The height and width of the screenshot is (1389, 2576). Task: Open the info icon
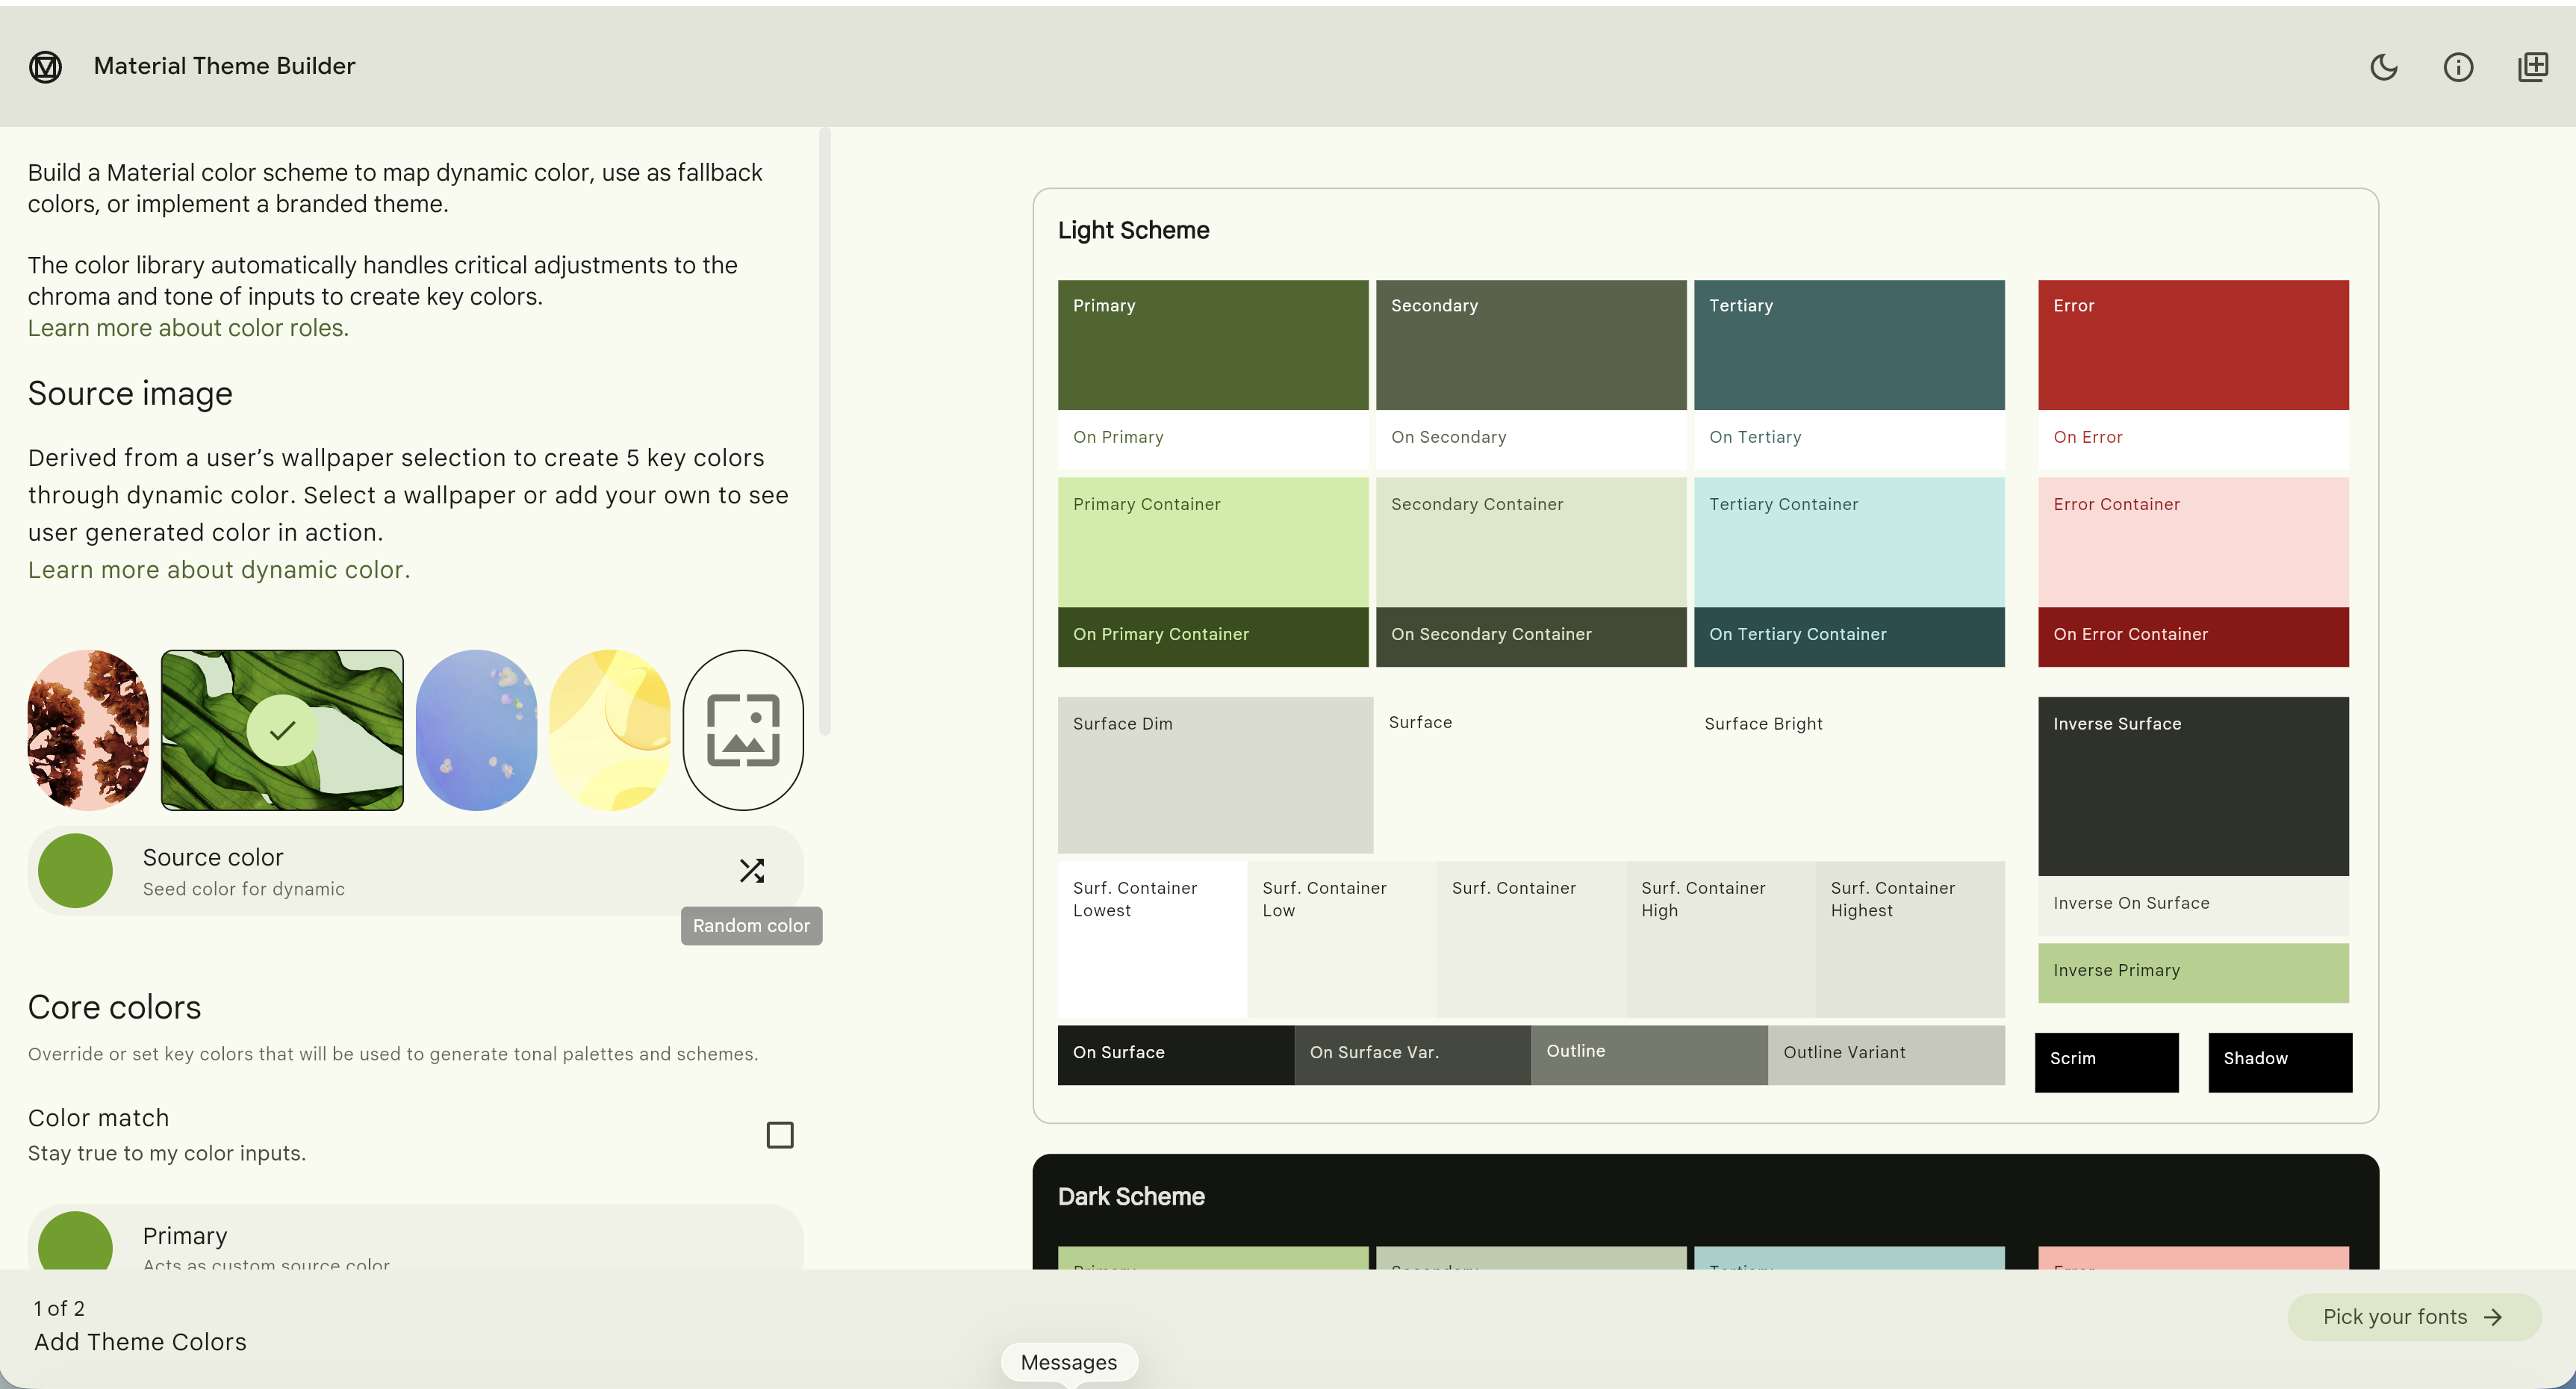point(2458,67)
